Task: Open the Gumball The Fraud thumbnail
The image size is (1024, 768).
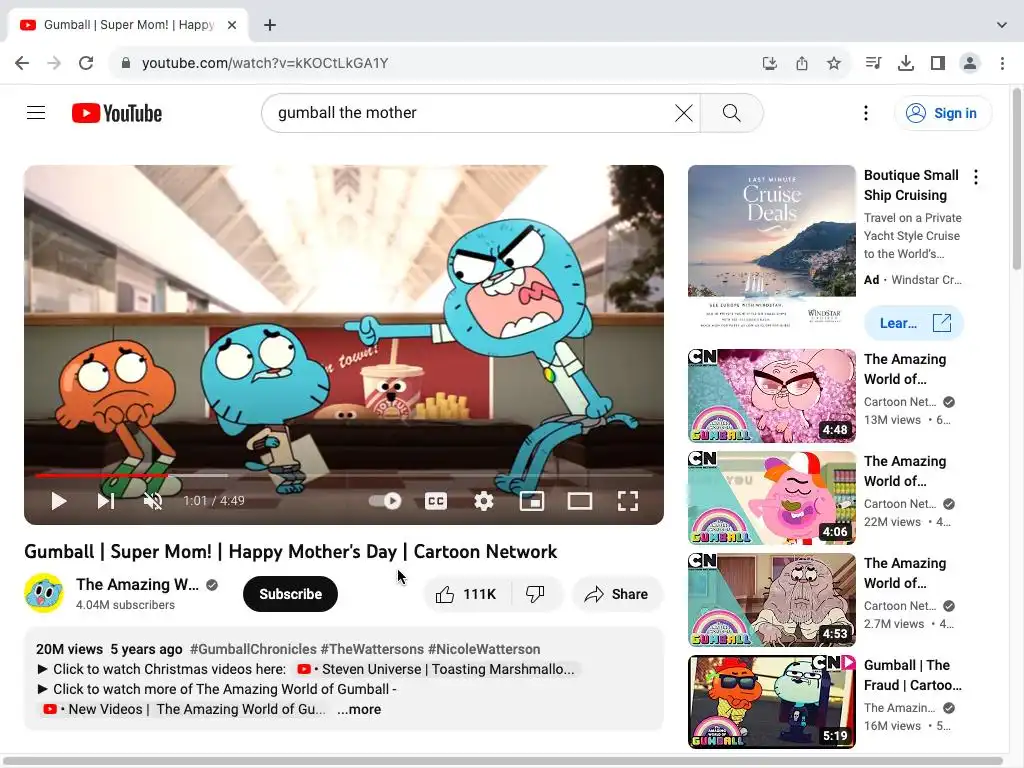Action: tap(772, 701)
